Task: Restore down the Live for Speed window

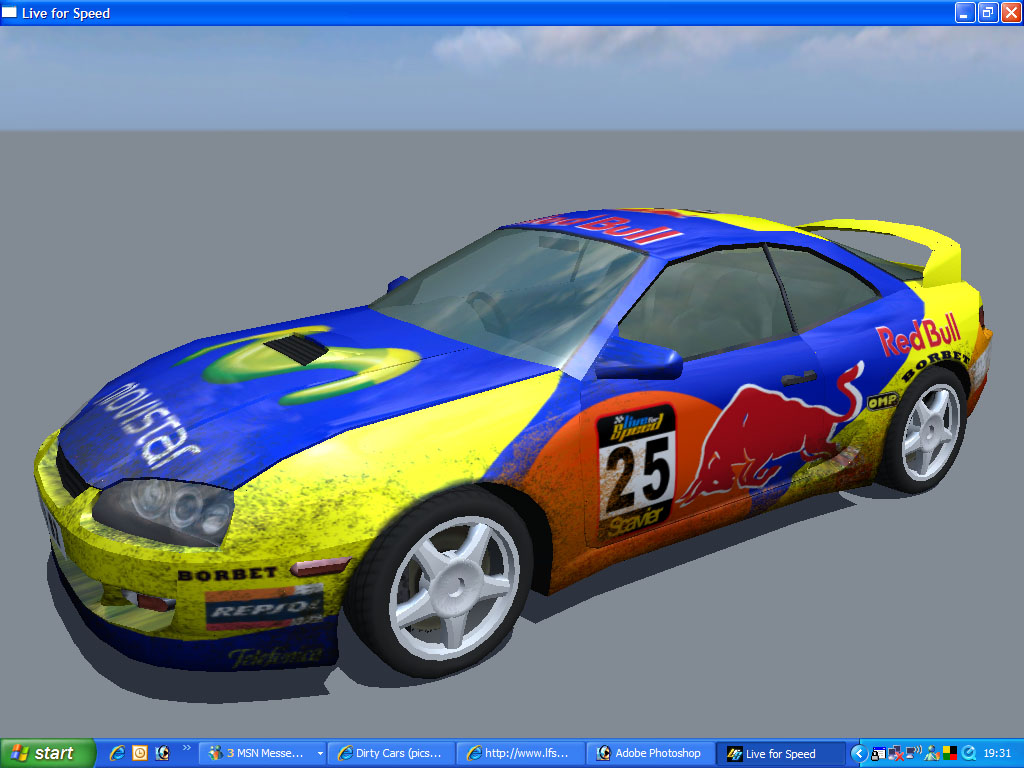Action: [987, 12]
